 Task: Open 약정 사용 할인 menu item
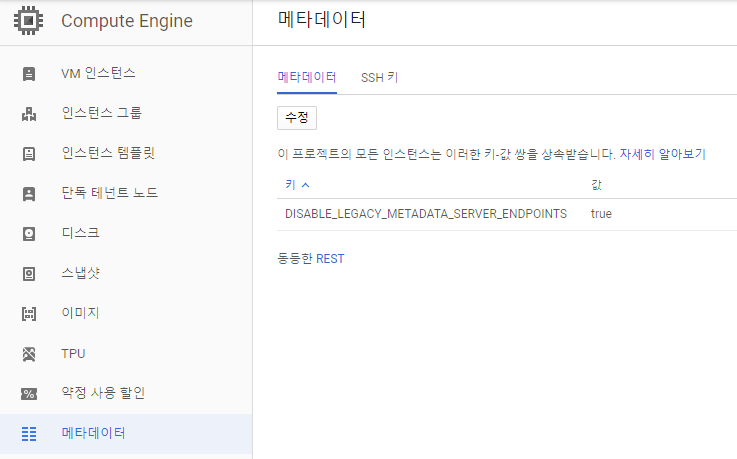[x=103, y=393]
